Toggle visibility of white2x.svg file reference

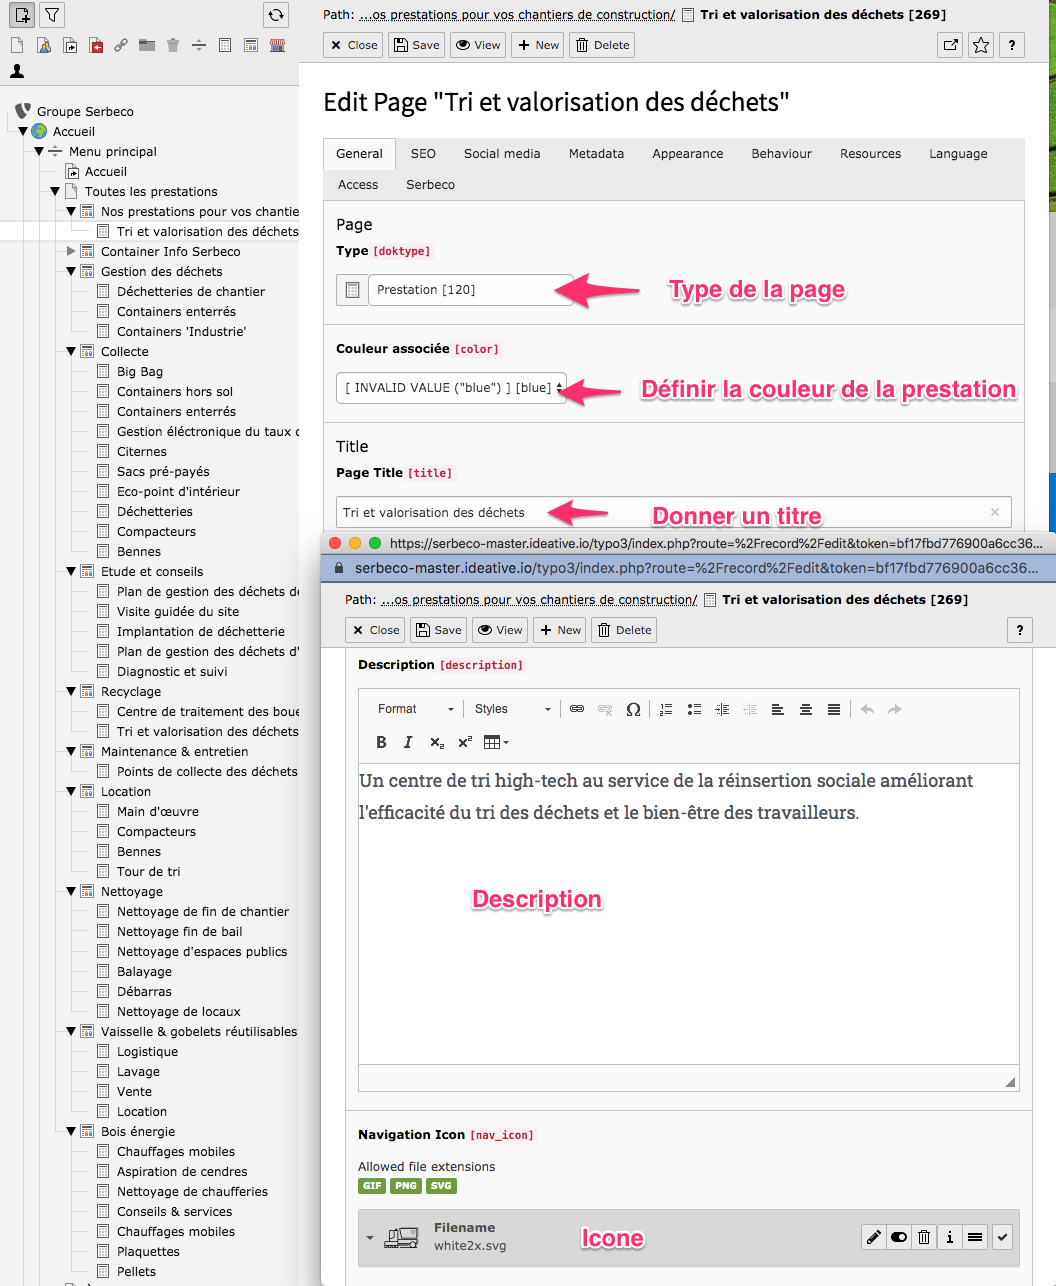pyautogui.click(x=899, y=1237)
